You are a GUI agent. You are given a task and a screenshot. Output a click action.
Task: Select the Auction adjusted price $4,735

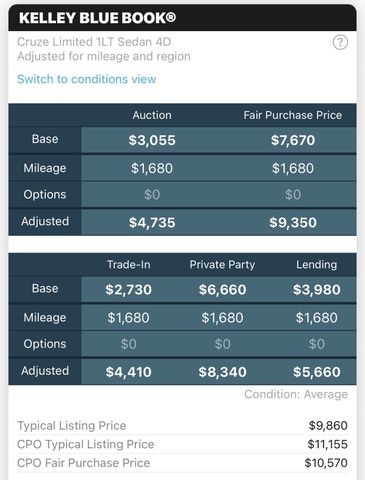coord(152,223)
